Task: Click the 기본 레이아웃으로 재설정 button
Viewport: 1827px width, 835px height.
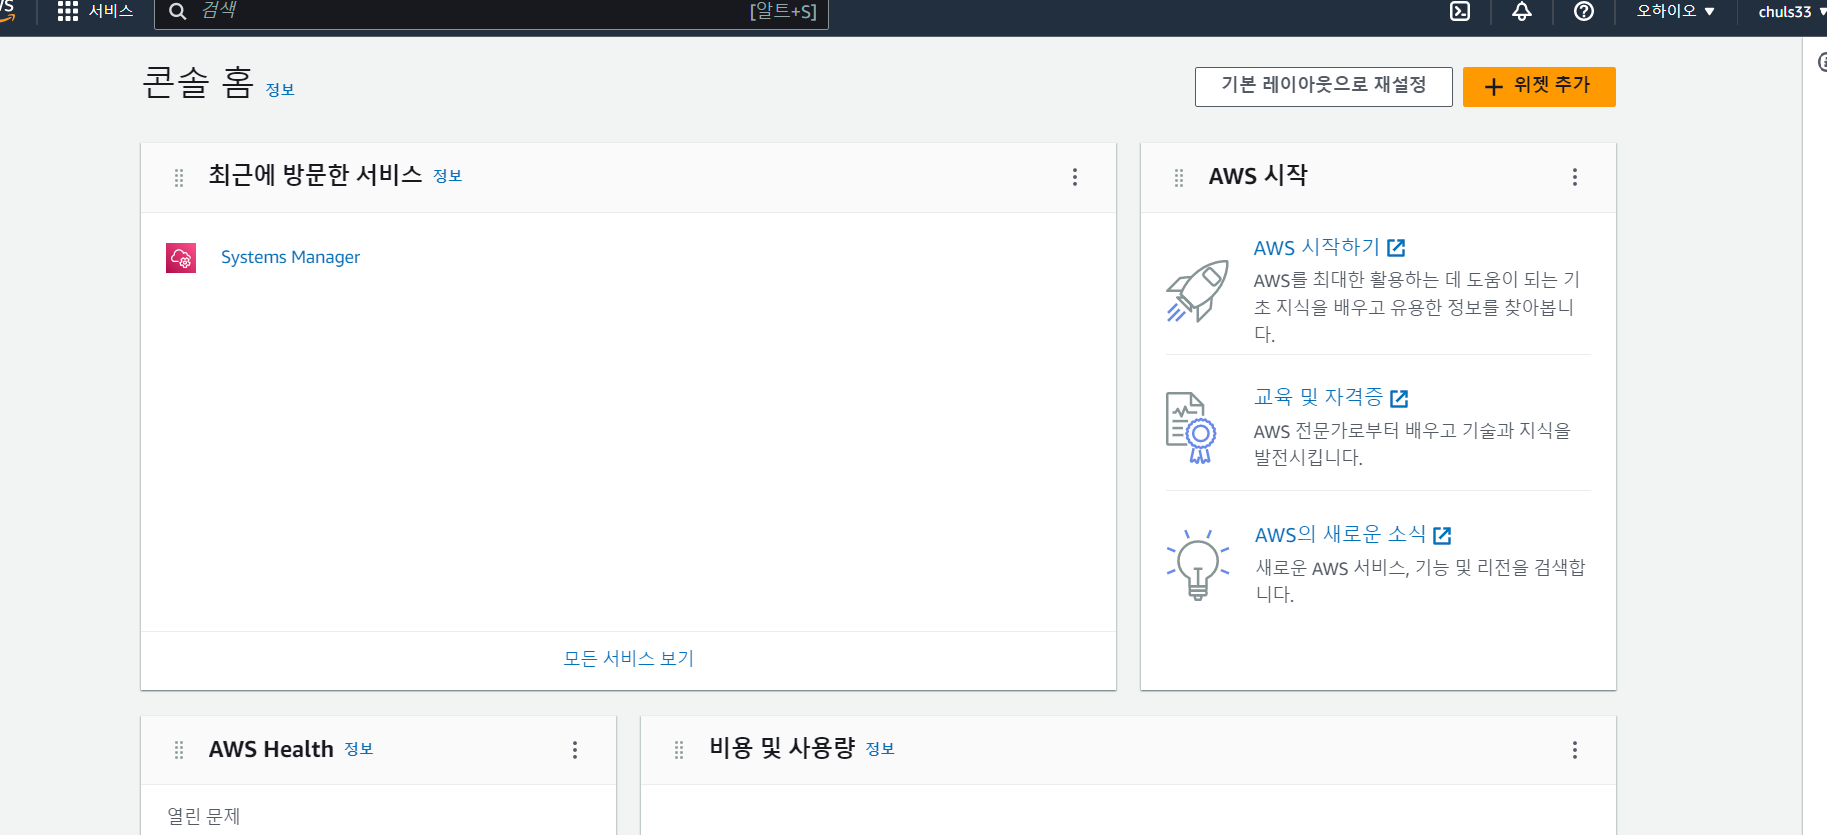Action: 1324,86
